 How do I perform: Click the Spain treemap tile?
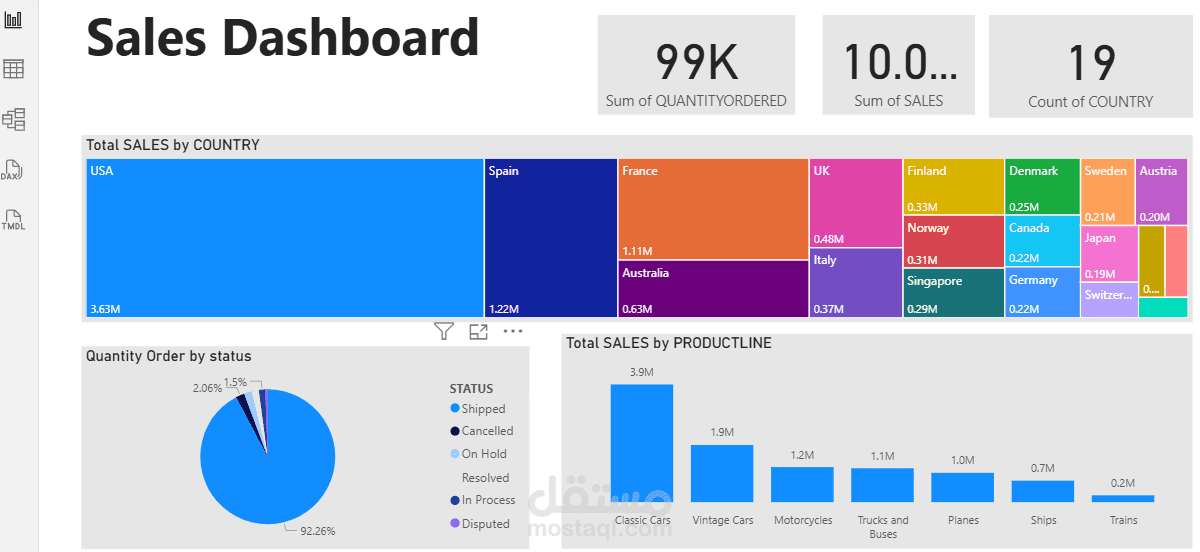pyautogui.click(x=550, y=238)
